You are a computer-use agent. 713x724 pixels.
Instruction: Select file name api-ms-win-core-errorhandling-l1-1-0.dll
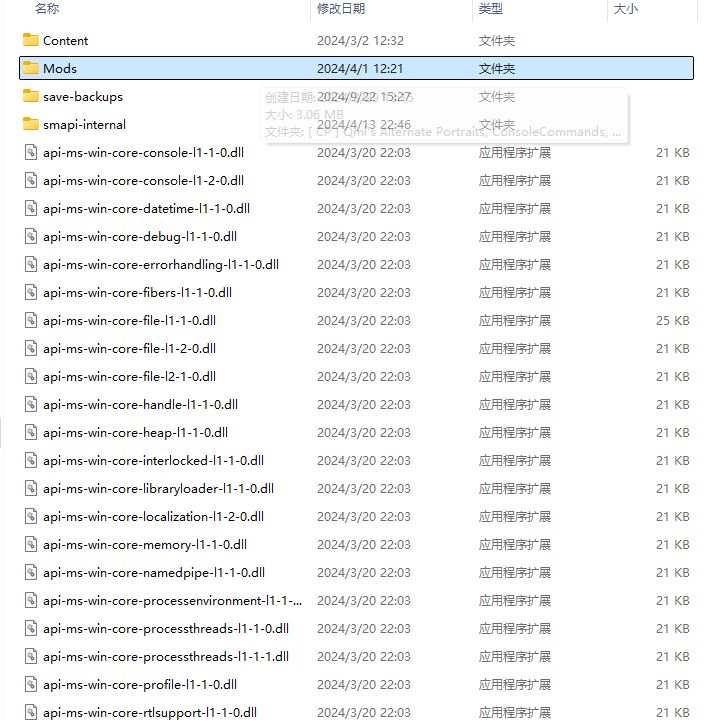click(x=161, y=265)
